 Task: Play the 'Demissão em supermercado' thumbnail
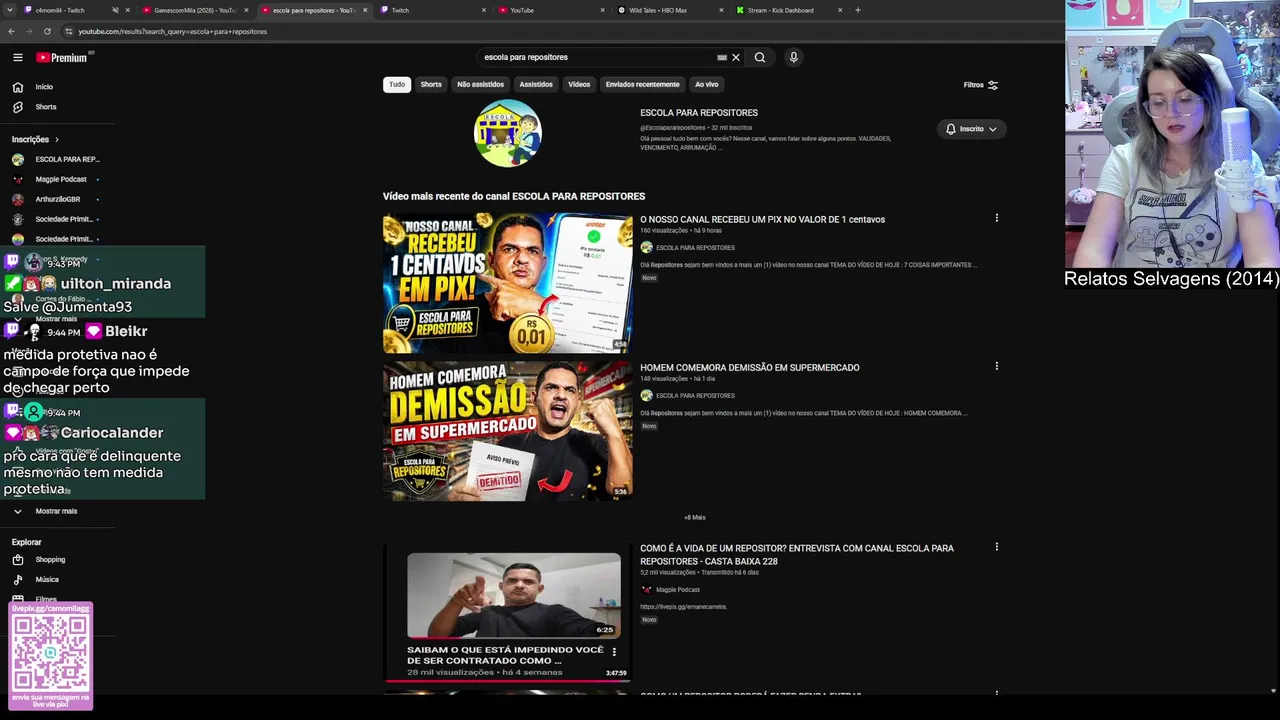tap(507, 431)
